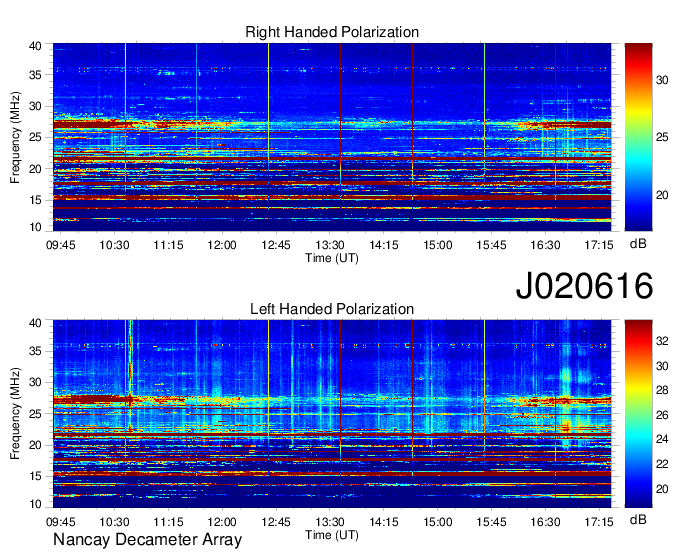Click the top plot's "Frequency (MHz)" axis label
This screenshot has width=680, height=552.
pyautogui.click(x=15, y=137)
